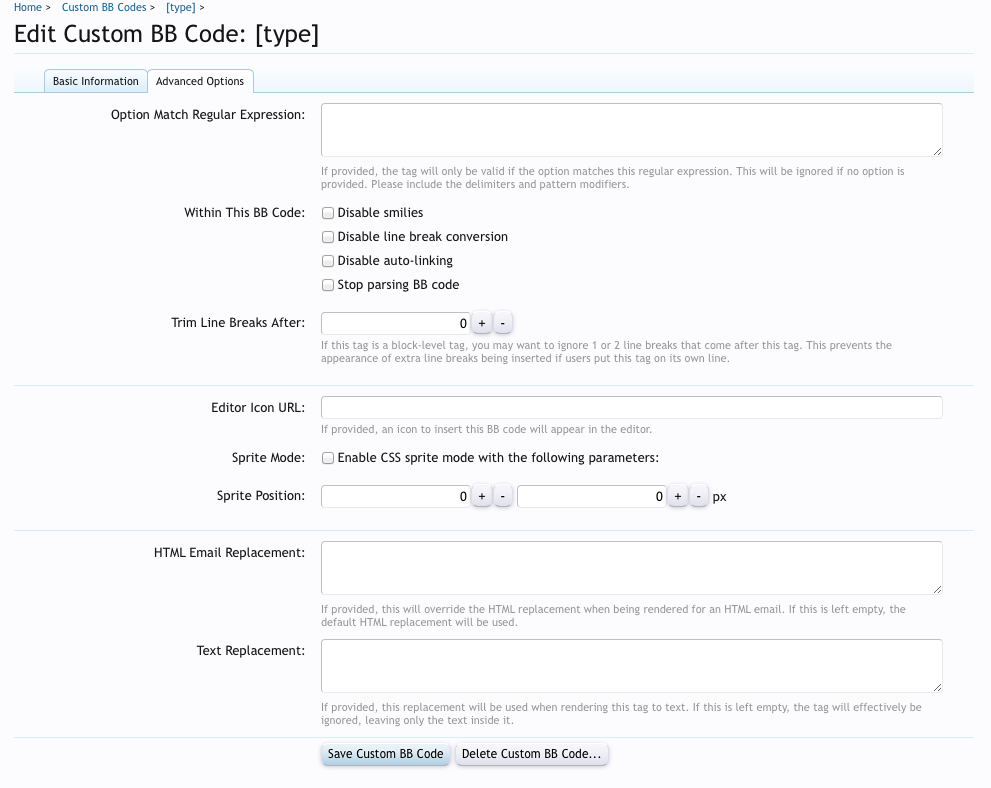The height and width of the screenshot is (788, 991).
Task: Click Delete Custom BB Code button
Action: (x=531, y=754)
